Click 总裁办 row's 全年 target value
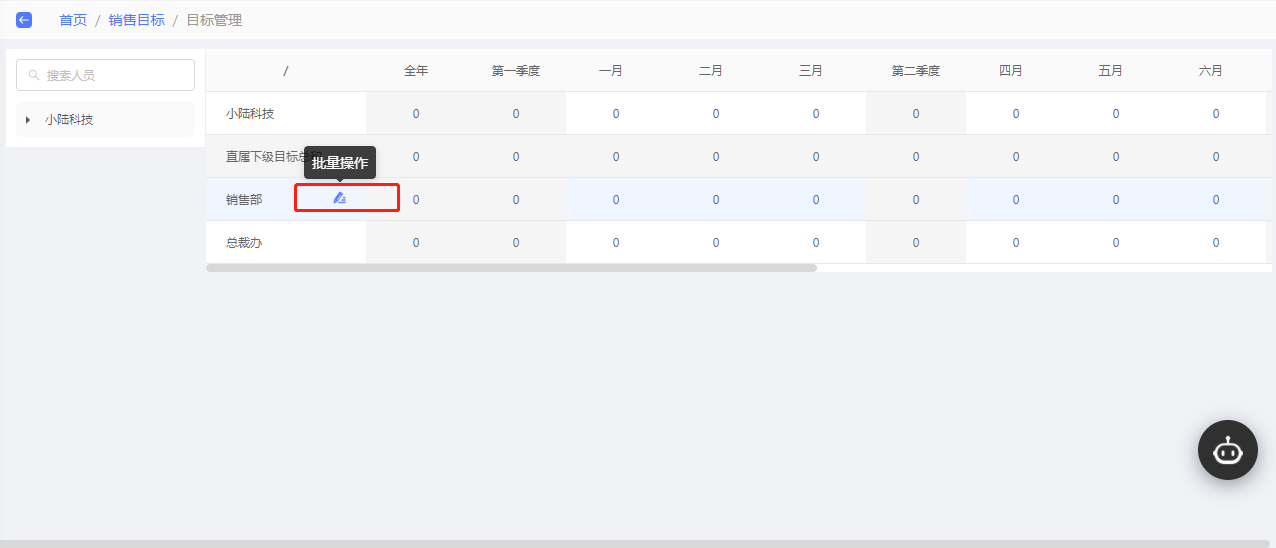The image size is (1276, 548). click(416, 243)
